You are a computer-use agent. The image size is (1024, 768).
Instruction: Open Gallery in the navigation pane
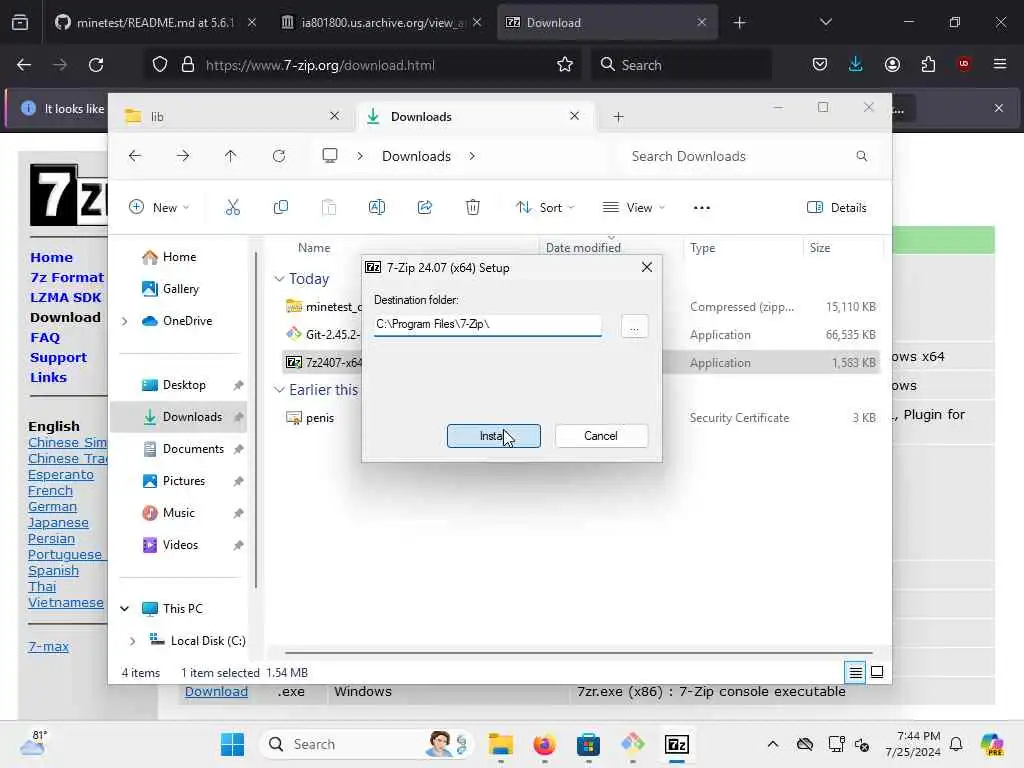coord(180,289)
